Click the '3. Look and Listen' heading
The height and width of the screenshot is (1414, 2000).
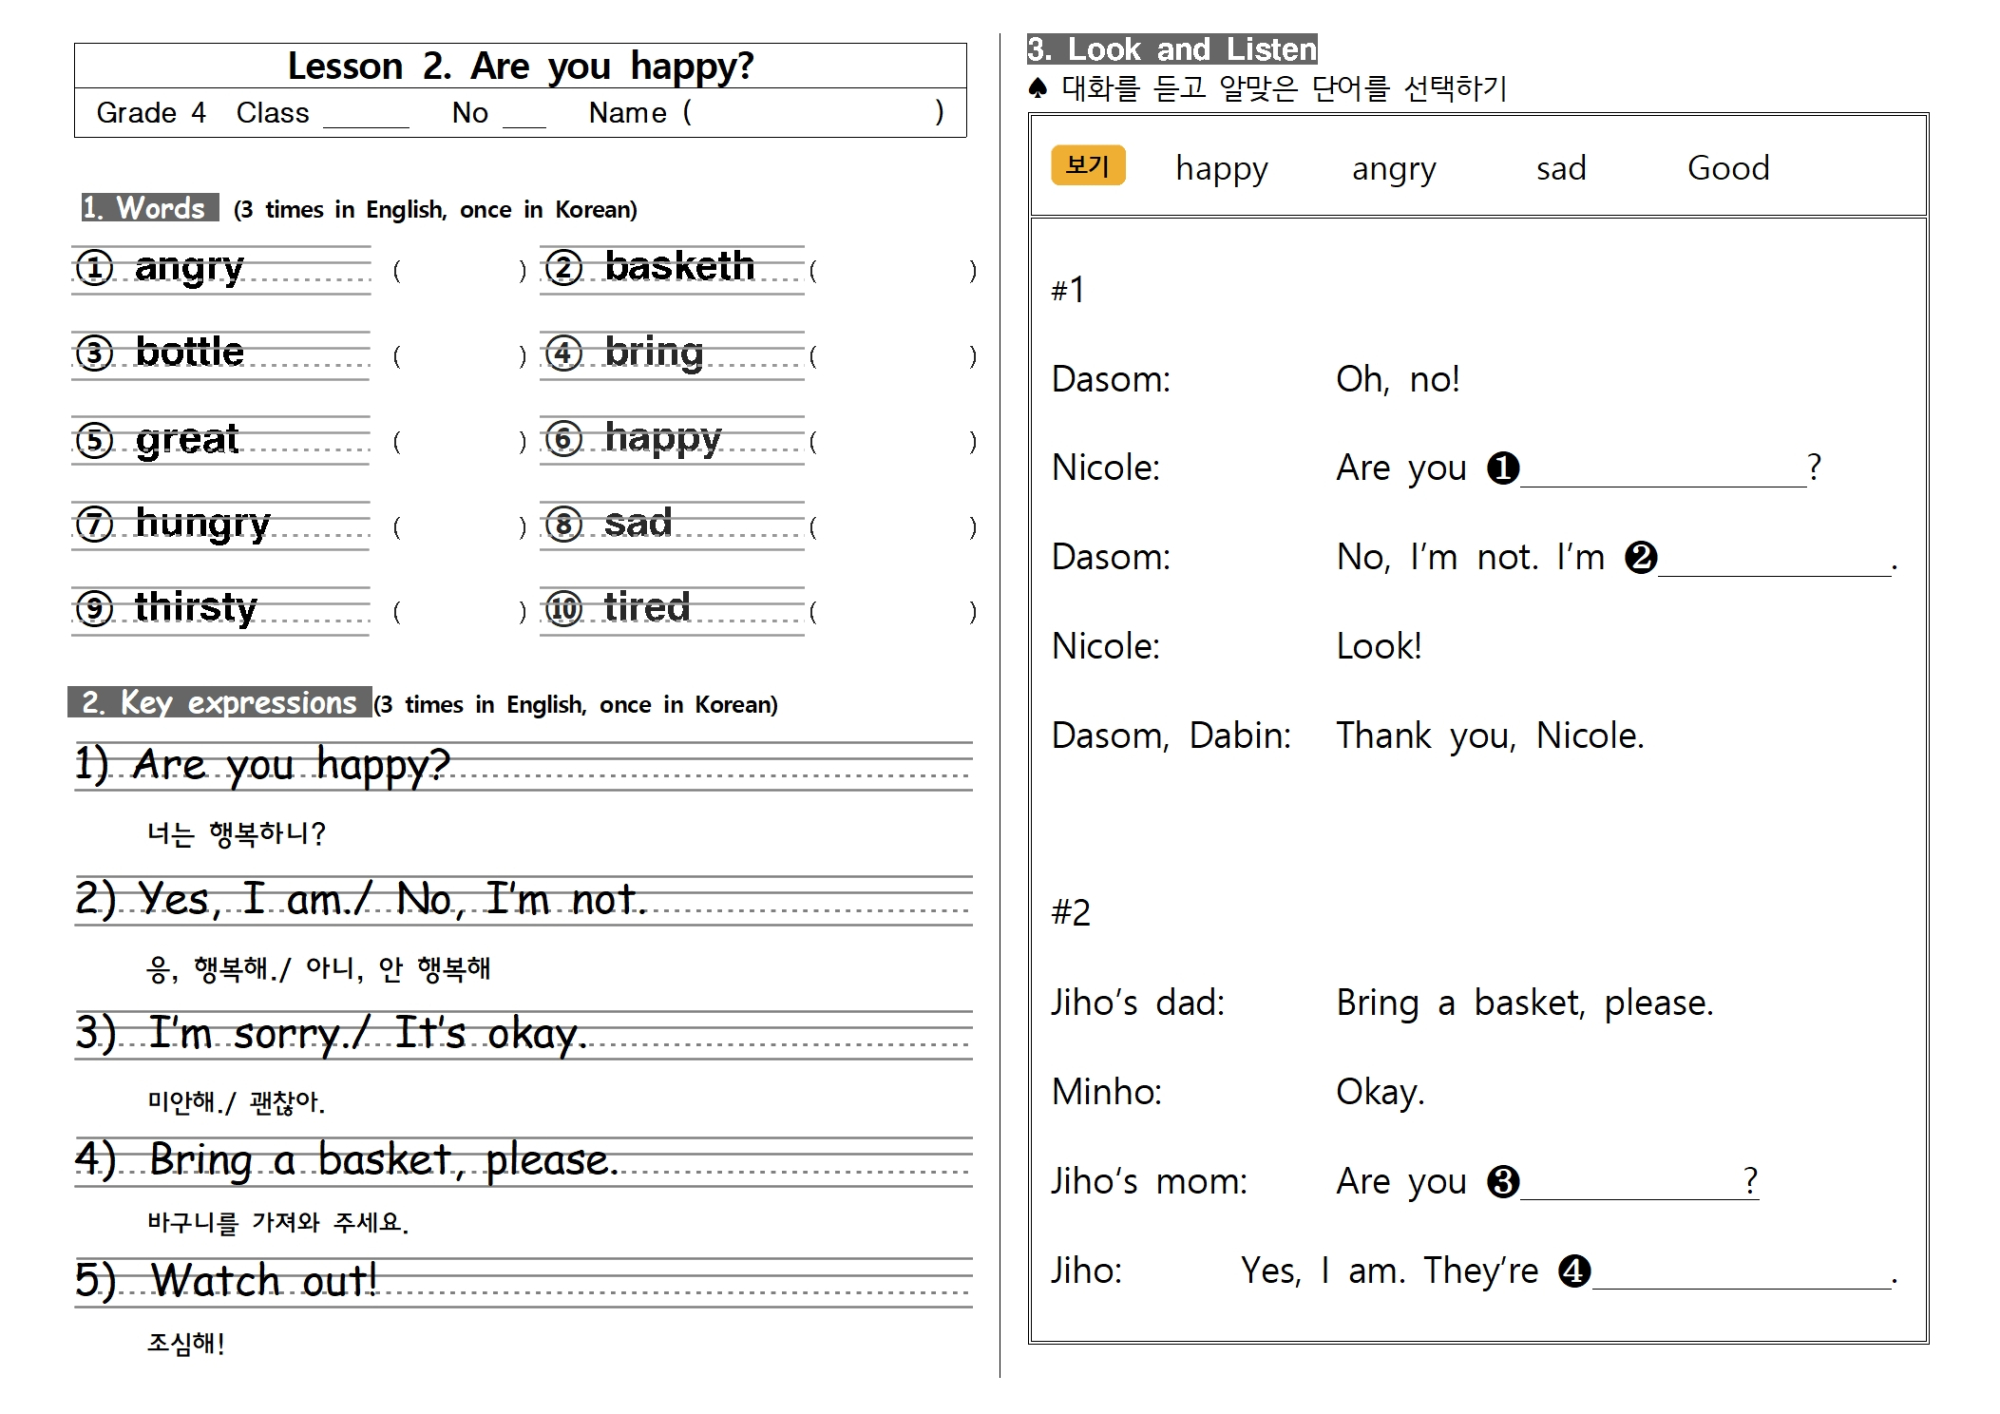pyautogui.click(x=1172, y=49)
